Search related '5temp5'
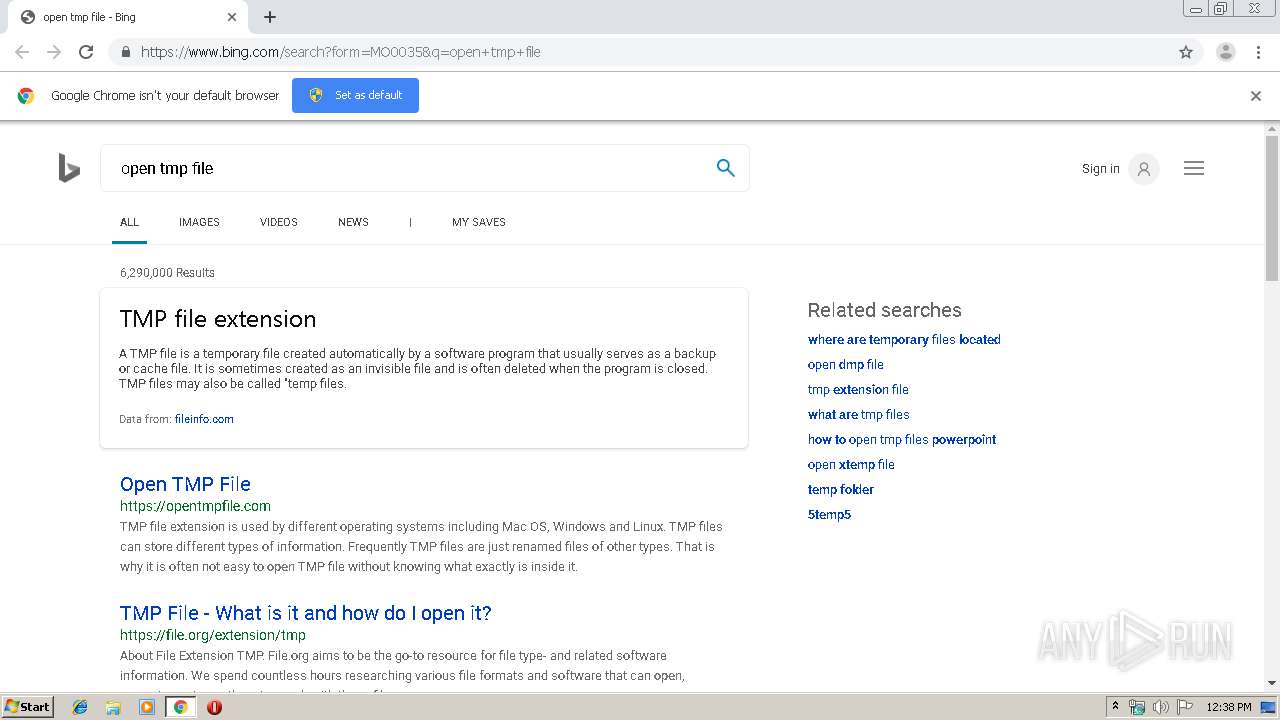This screenshot has width=1280, height=720. coord(829,515)
